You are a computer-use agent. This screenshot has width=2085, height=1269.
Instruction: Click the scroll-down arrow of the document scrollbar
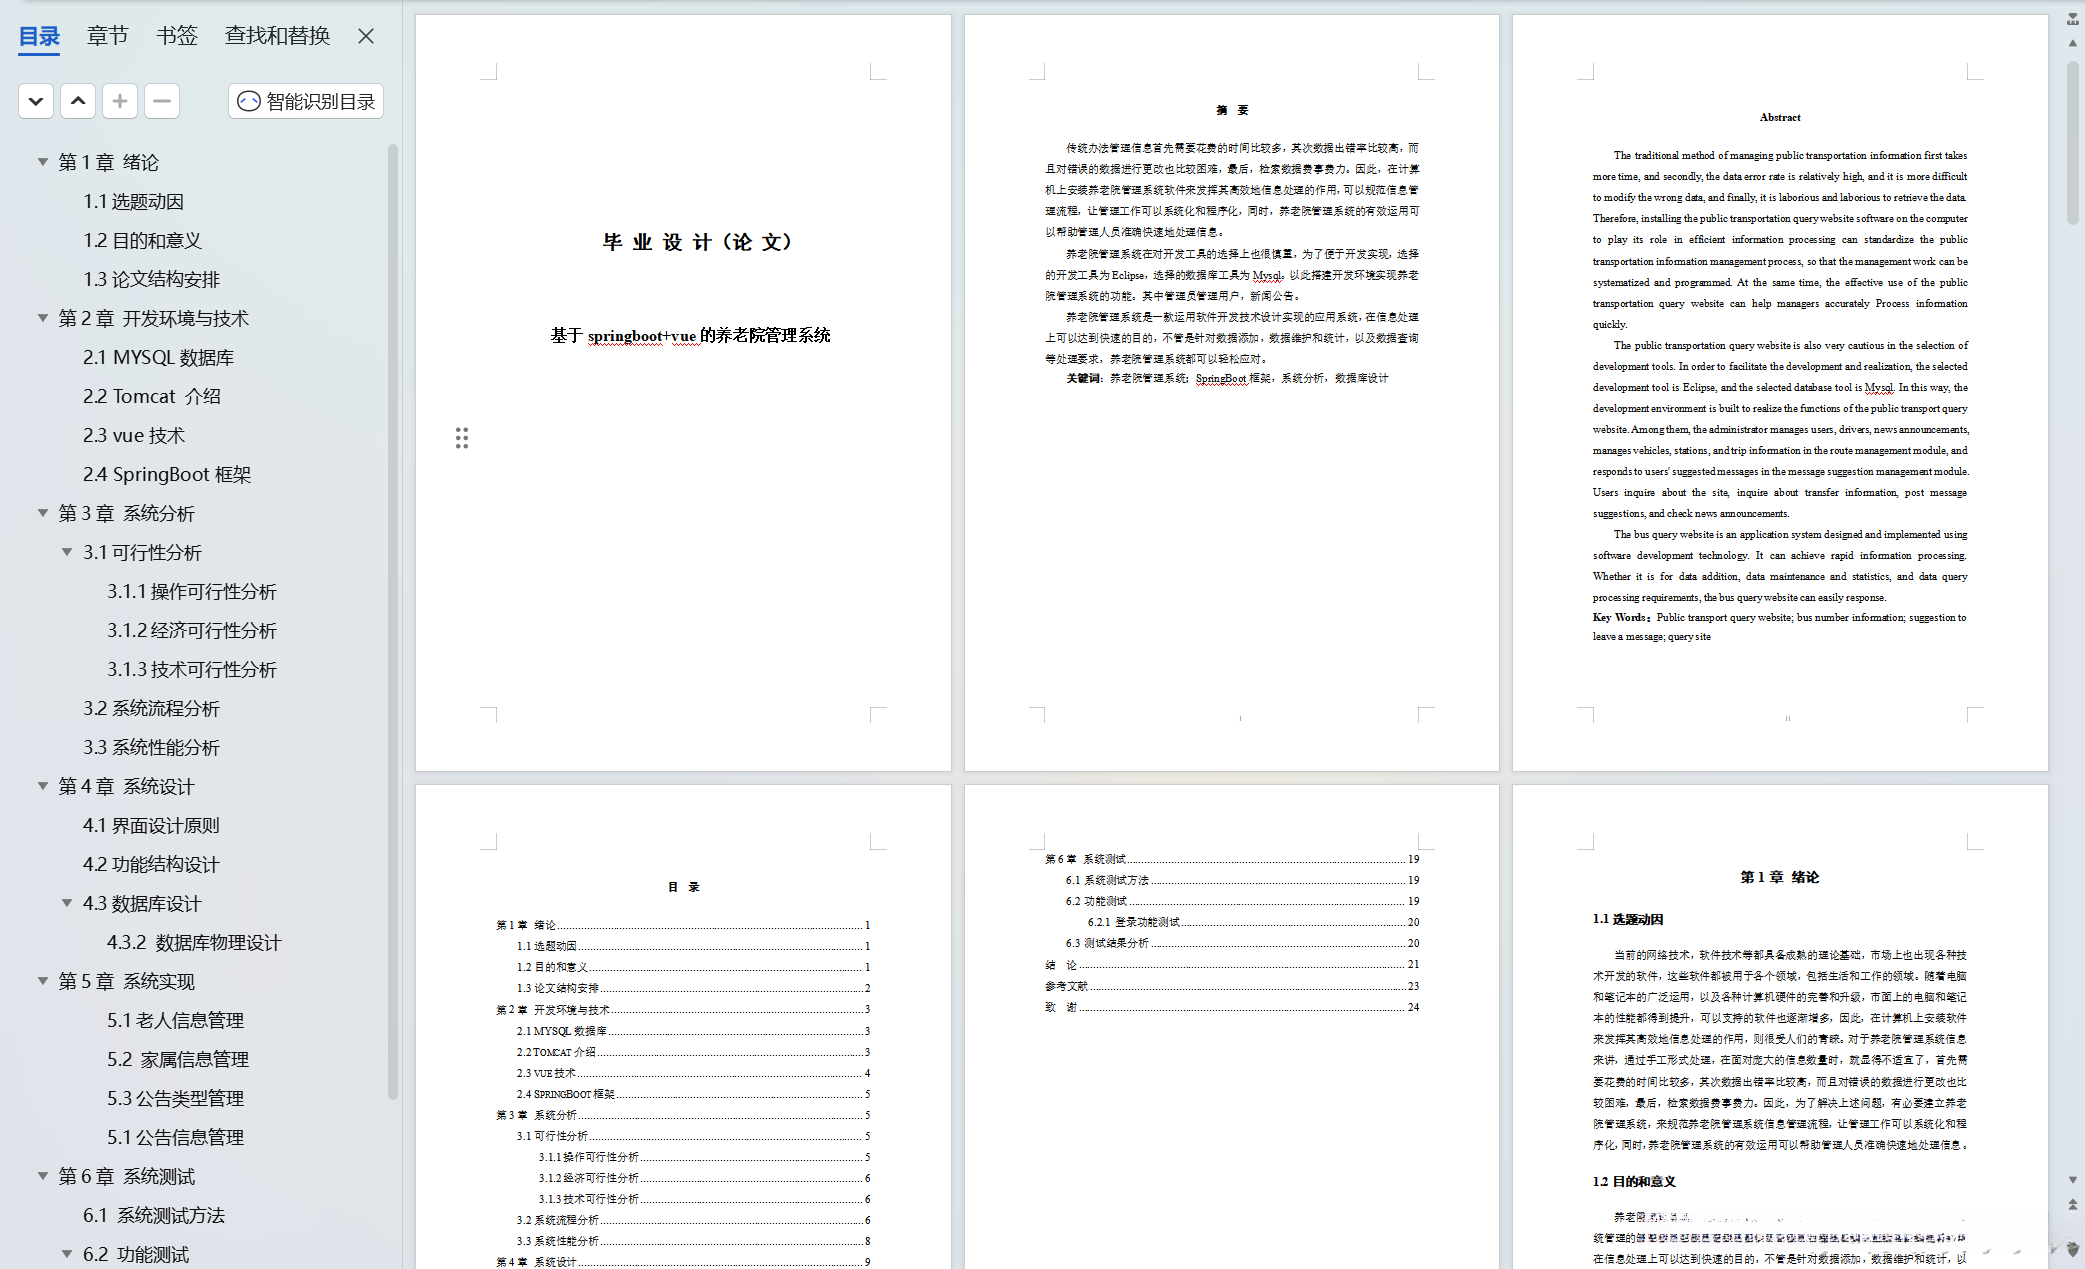tap(2073, 1180)
